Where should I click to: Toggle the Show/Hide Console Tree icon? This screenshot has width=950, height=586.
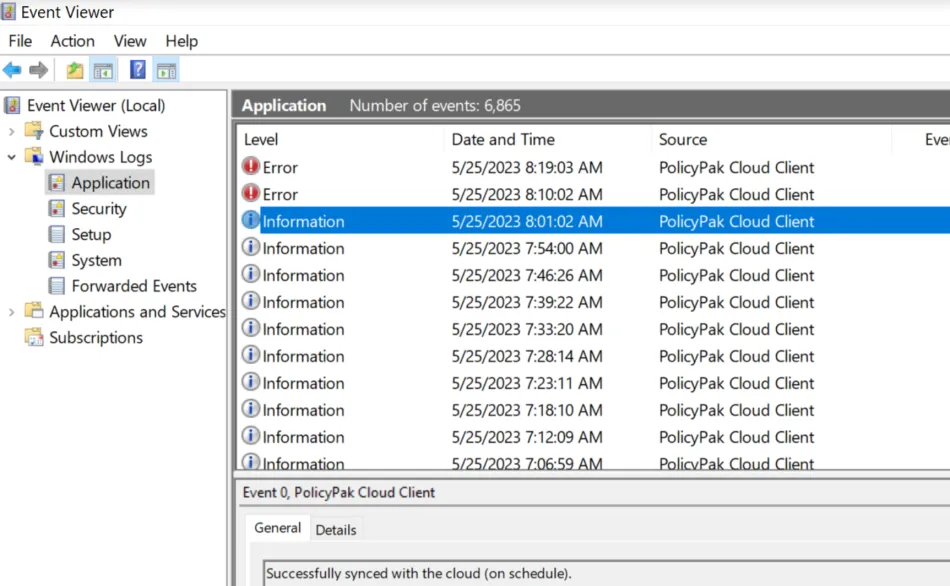(103, 70)
